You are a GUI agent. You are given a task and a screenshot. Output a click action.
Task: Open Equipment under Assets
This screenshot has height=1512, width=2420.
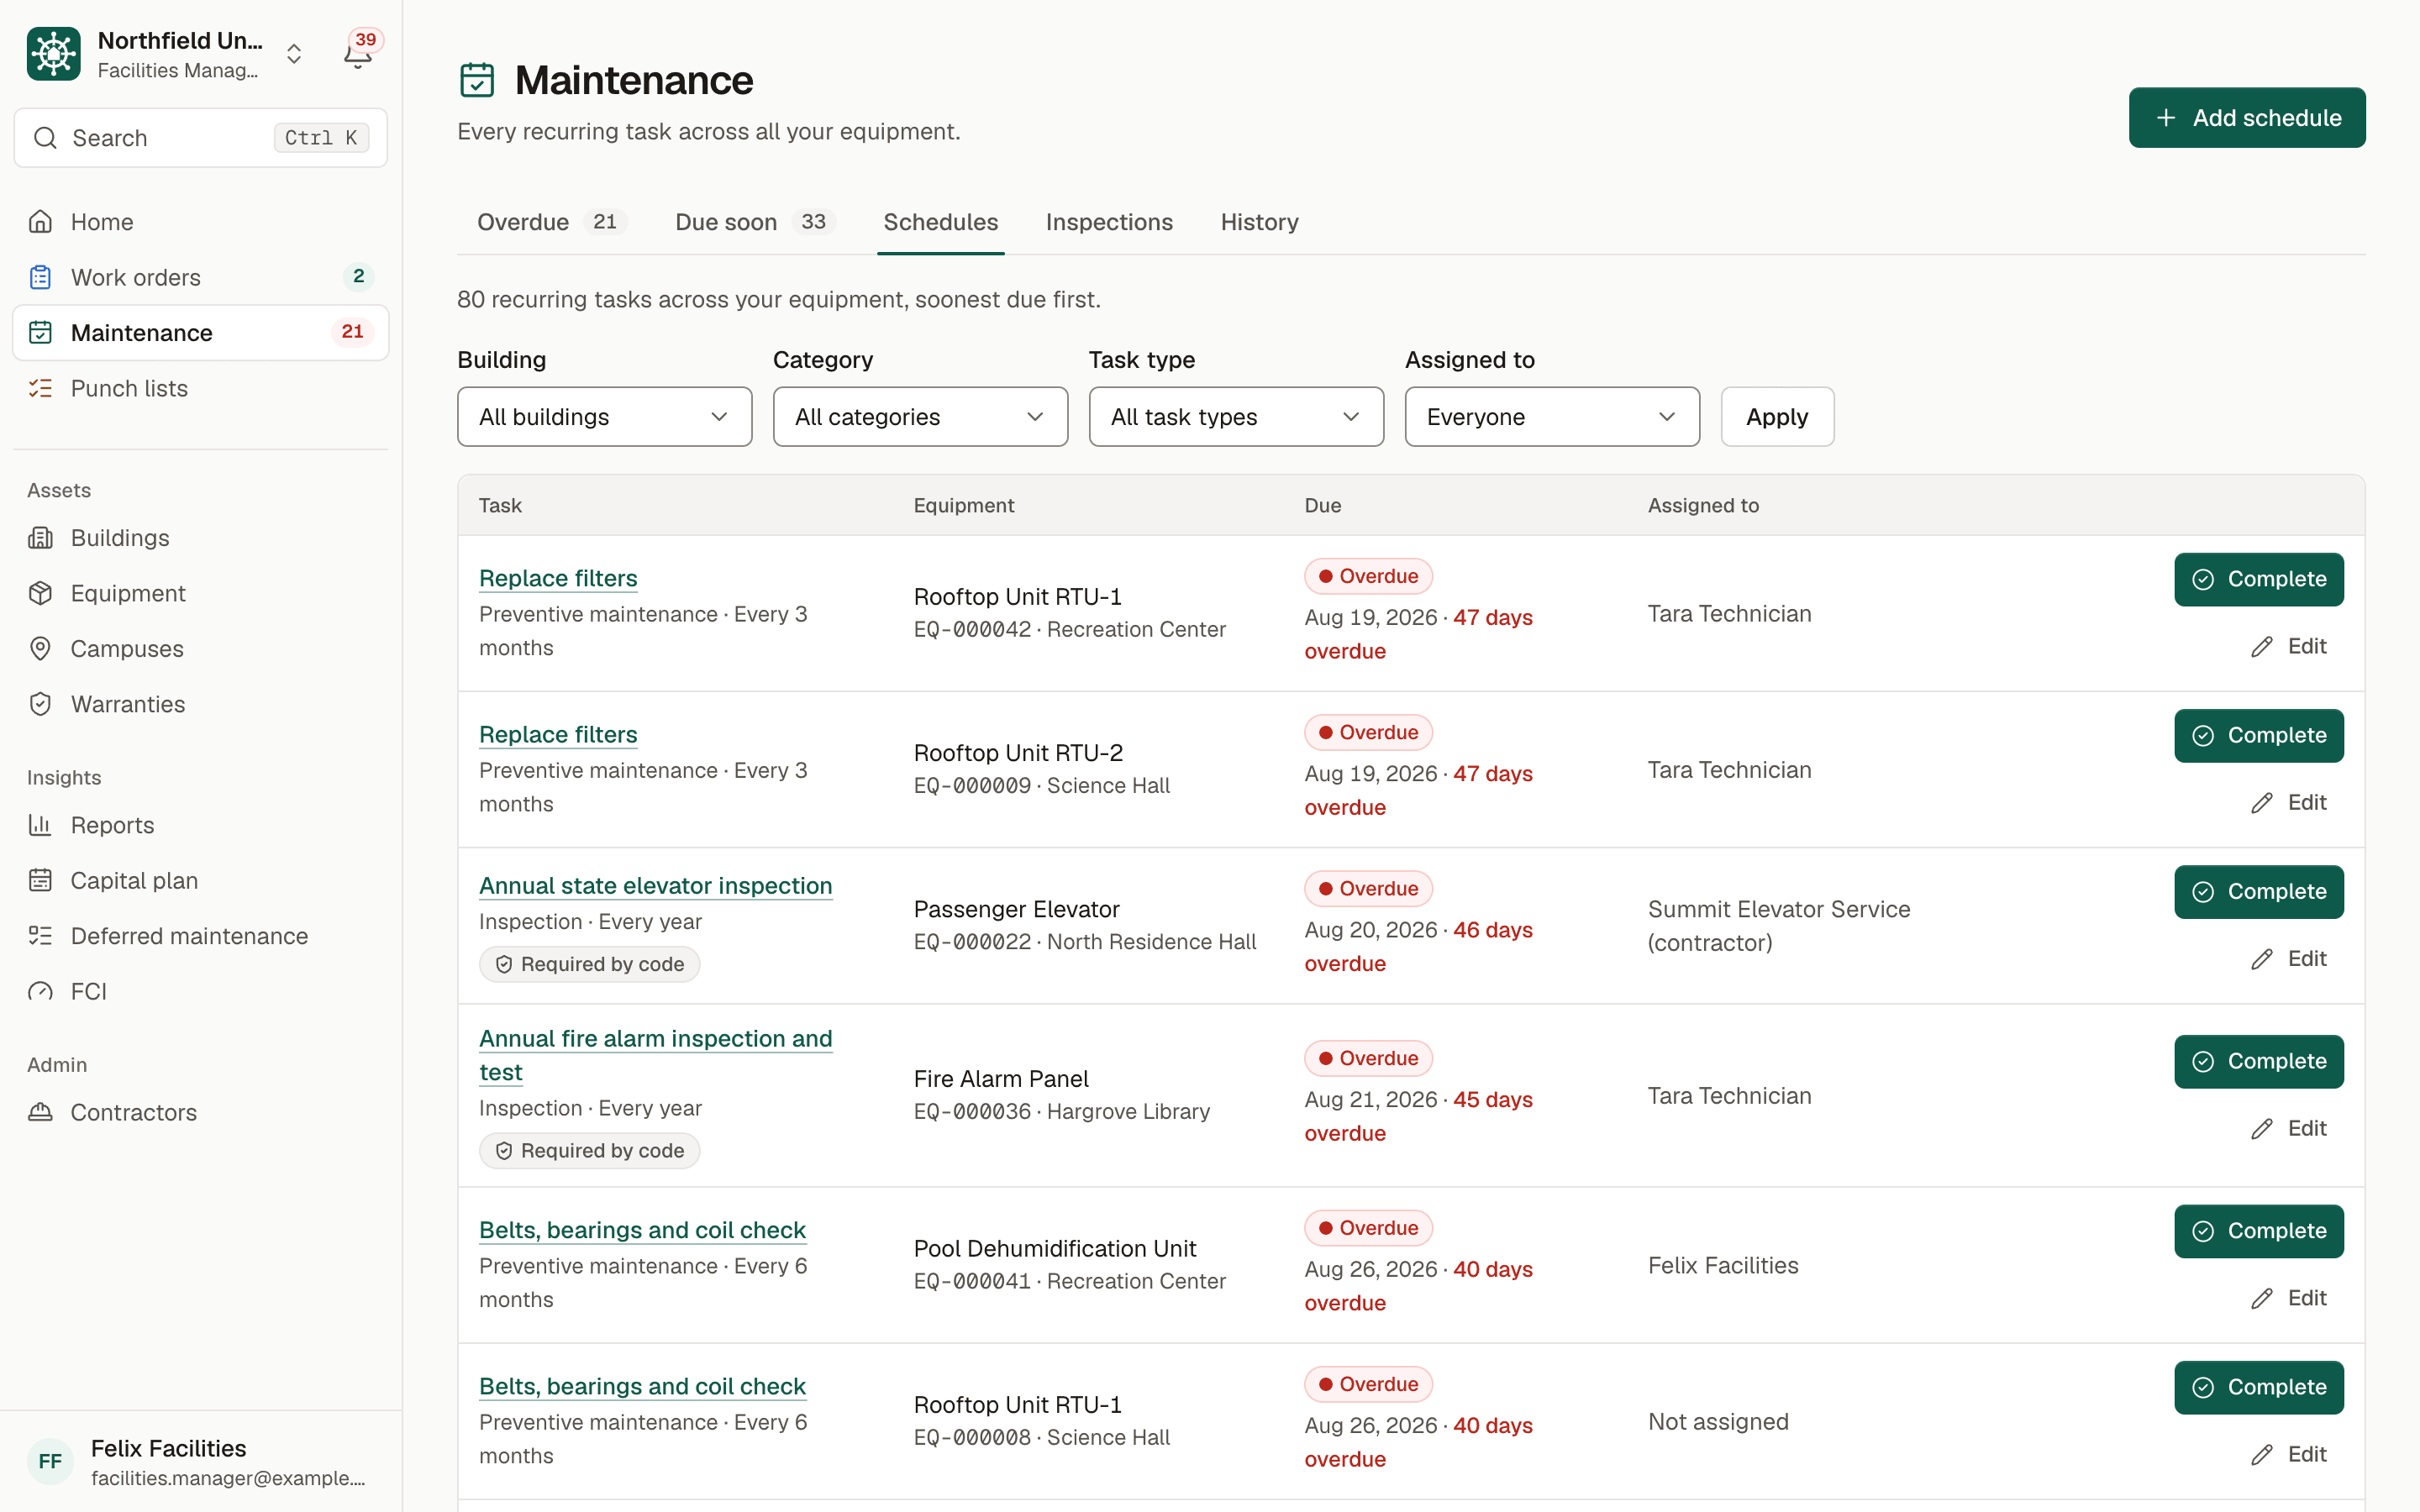point(200,593)
